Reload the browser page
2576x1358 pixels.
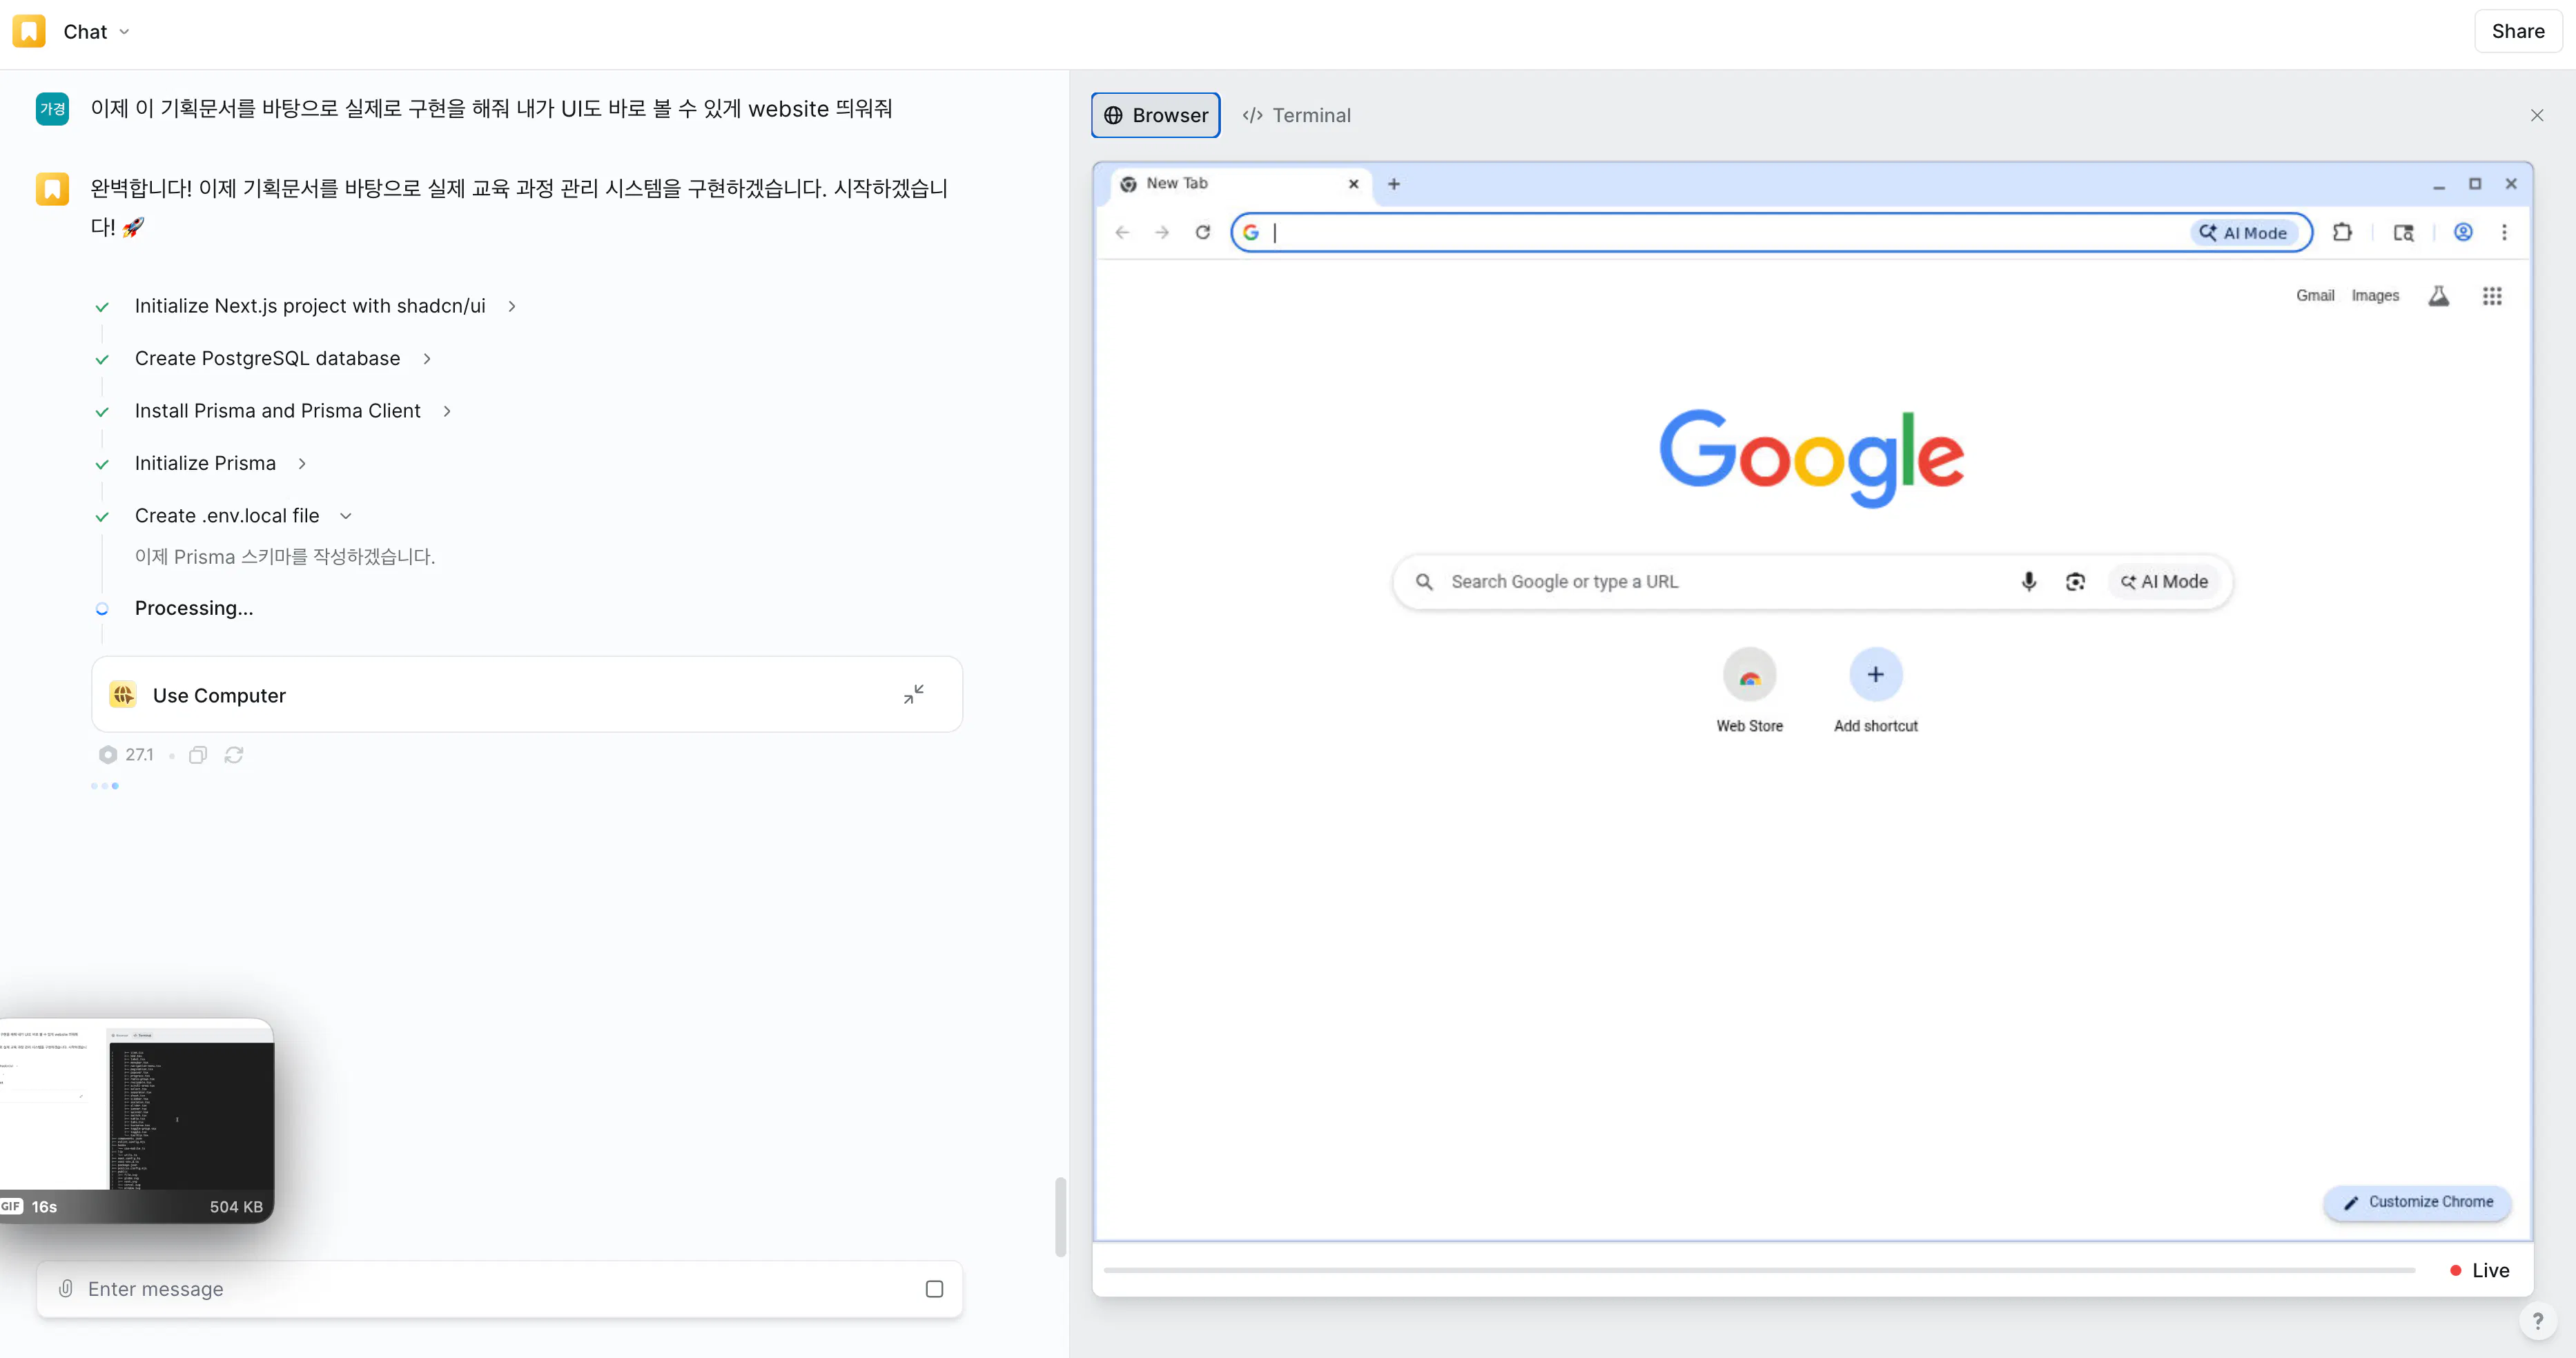click(1202, 232)
